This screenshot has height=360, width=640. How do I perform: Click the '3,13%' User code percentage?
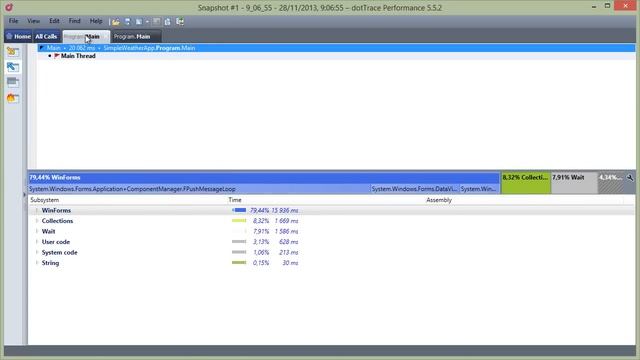[x=261, y=242]
